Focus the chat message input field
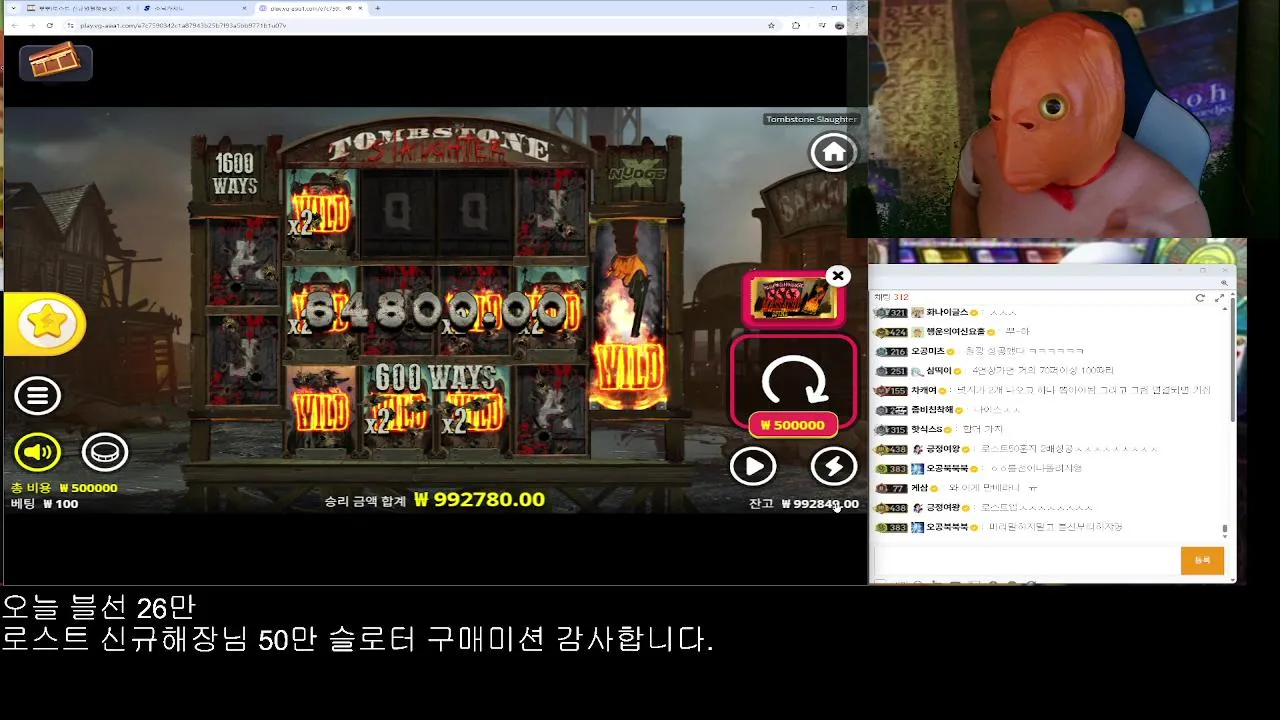Viewport: 1280px width, 720px height. tap(1026, 560)
